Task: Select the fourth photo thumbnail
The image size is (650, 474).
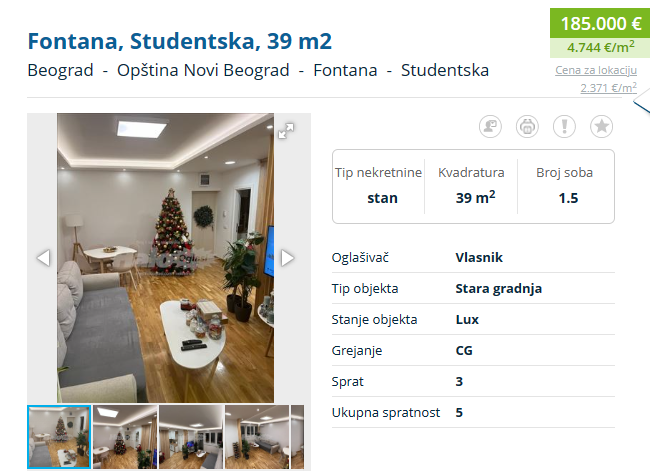Action: [257, 437]
